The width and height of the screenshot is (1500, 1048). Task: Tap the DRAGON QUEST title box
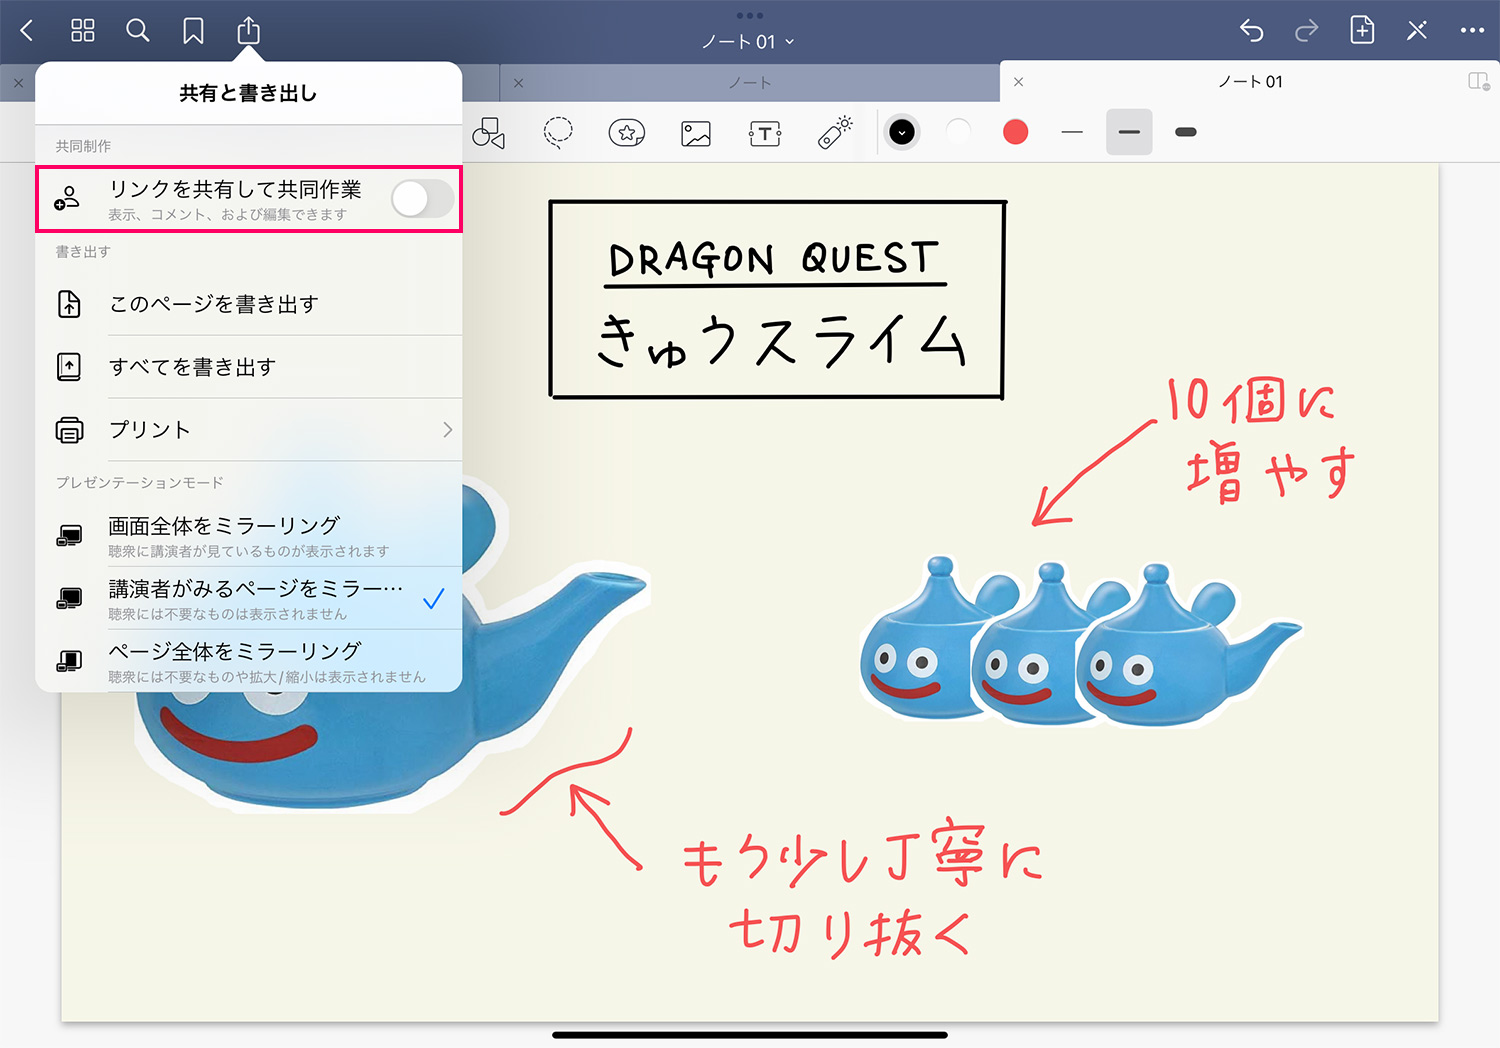pyautogui.click(x=777, y=299)
